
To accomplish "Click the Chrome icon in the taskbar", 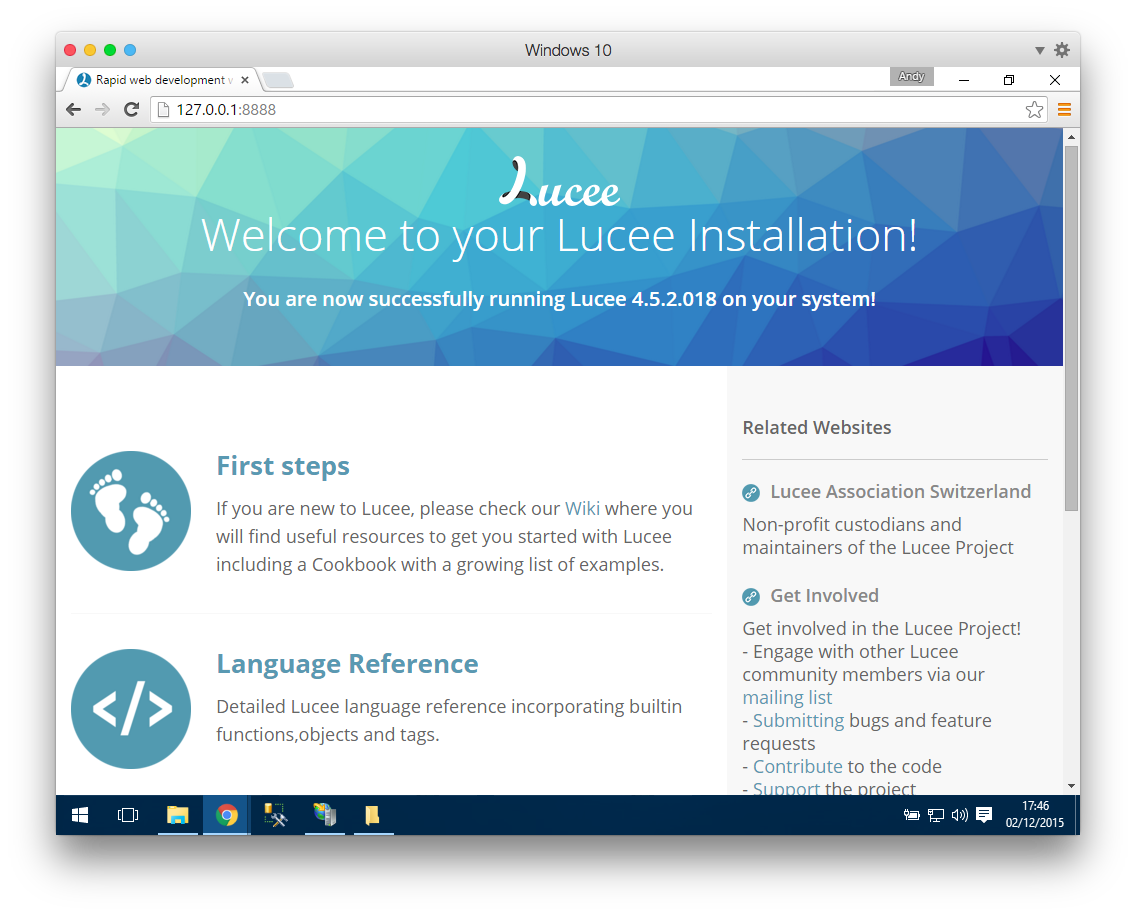I will (x=227, y=815).
